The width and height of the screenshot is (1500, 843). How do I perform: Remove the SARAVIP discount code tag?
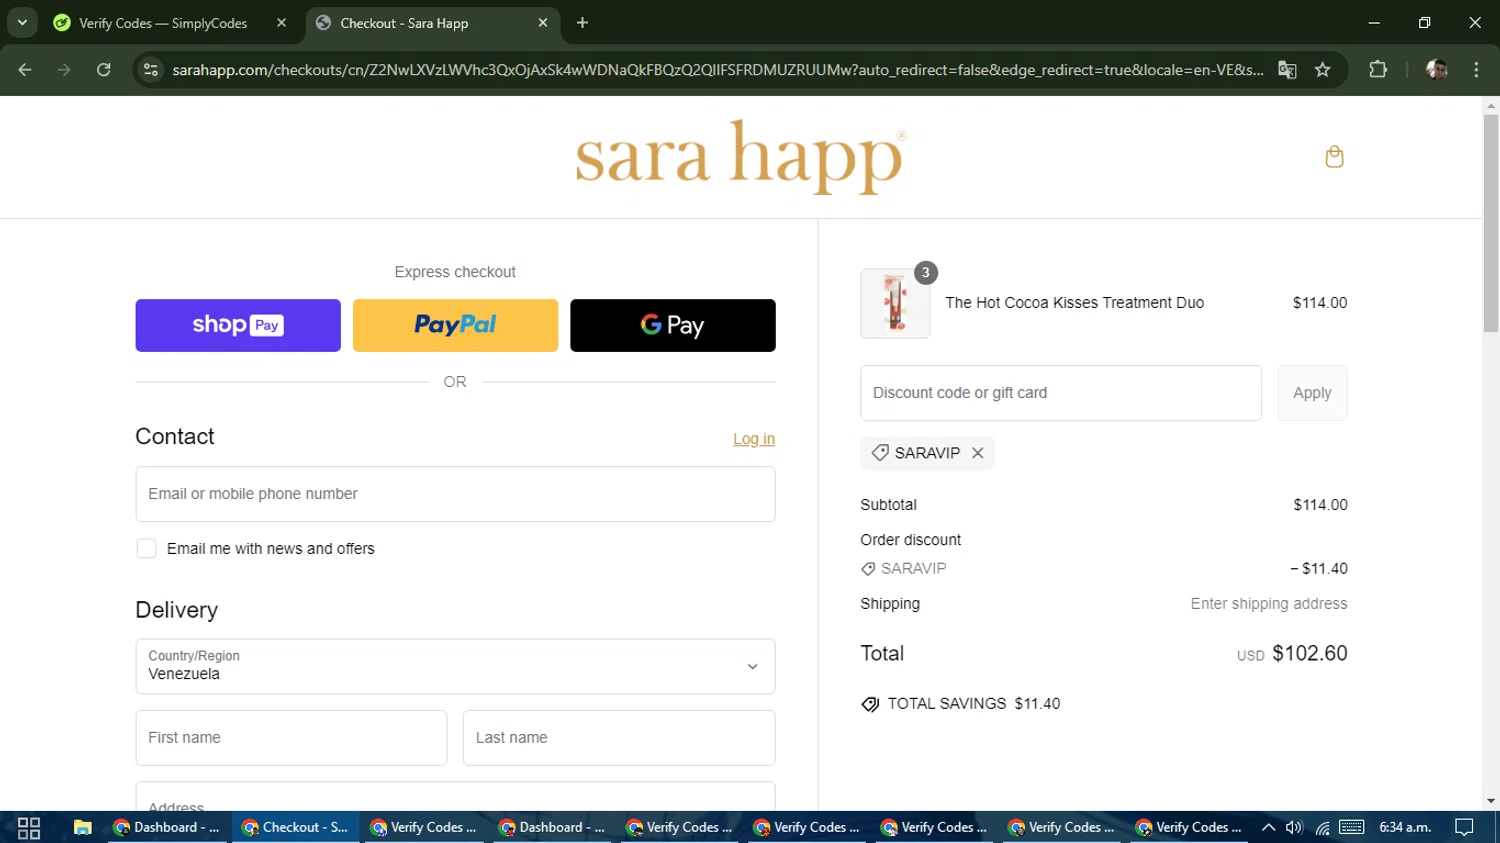978,453
